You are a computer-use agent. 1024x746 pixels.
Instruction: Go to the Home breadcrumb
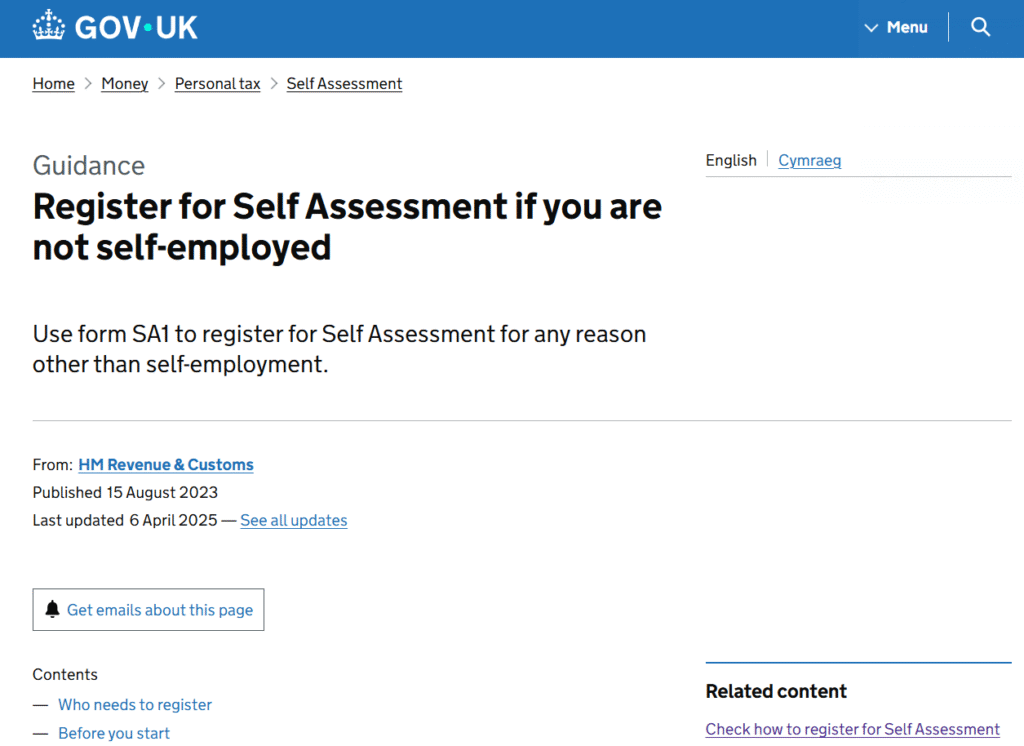(53, 84)
